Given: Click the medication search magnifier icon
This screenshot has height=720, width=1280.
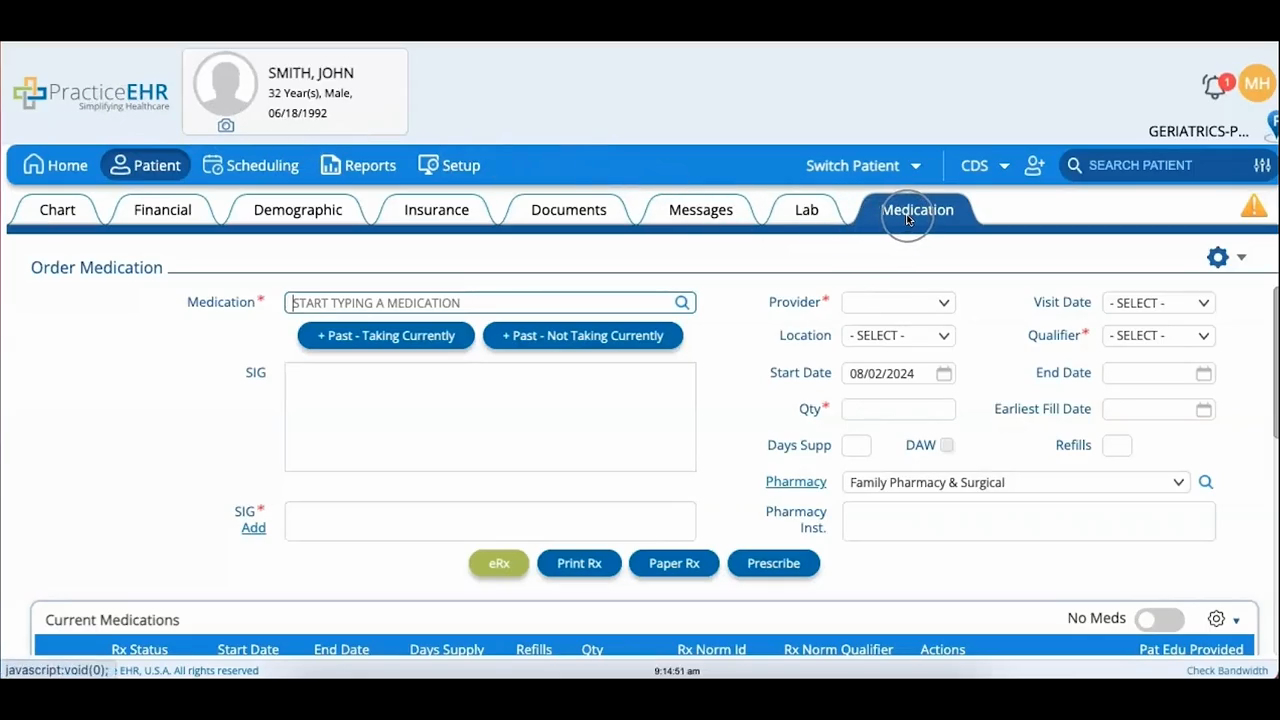Looking at the screenshot, I should coord(682,303).
